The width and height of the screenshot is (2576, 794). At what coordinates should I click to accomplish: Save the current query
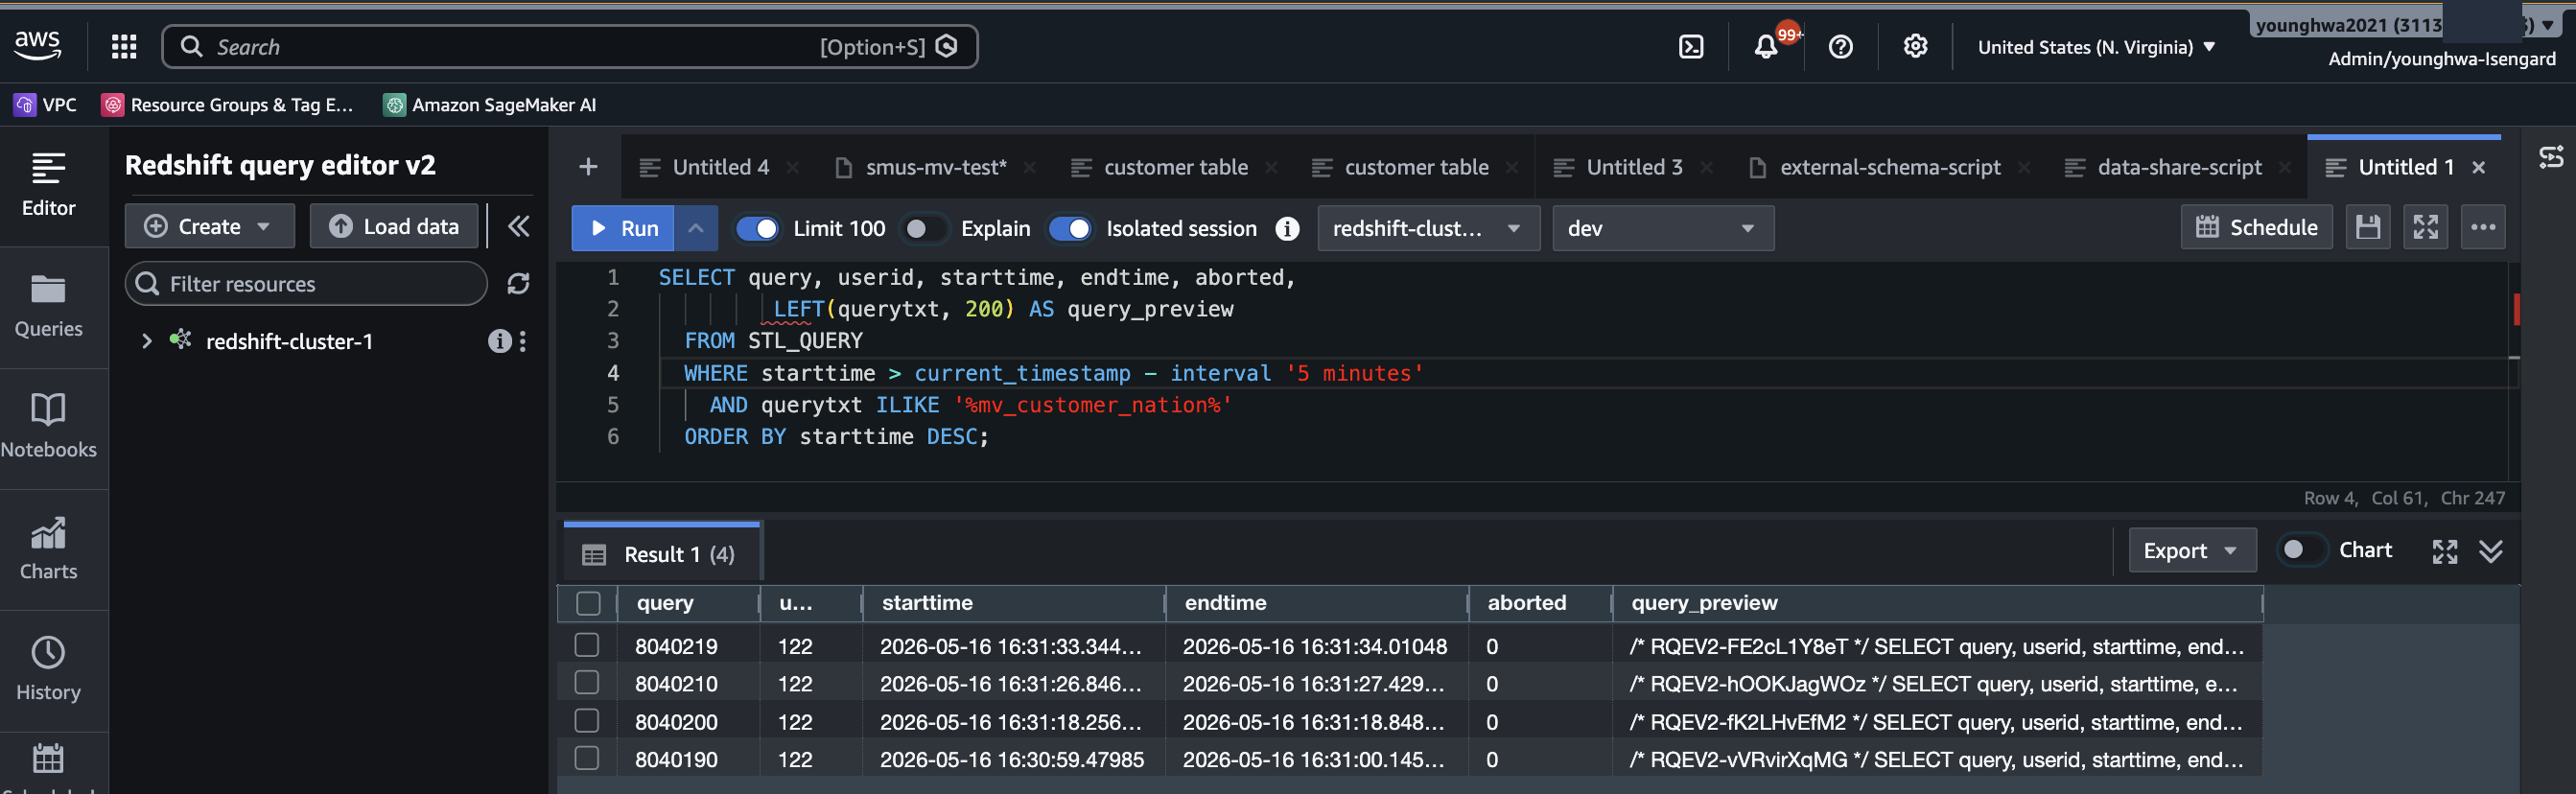[2367, 227]
